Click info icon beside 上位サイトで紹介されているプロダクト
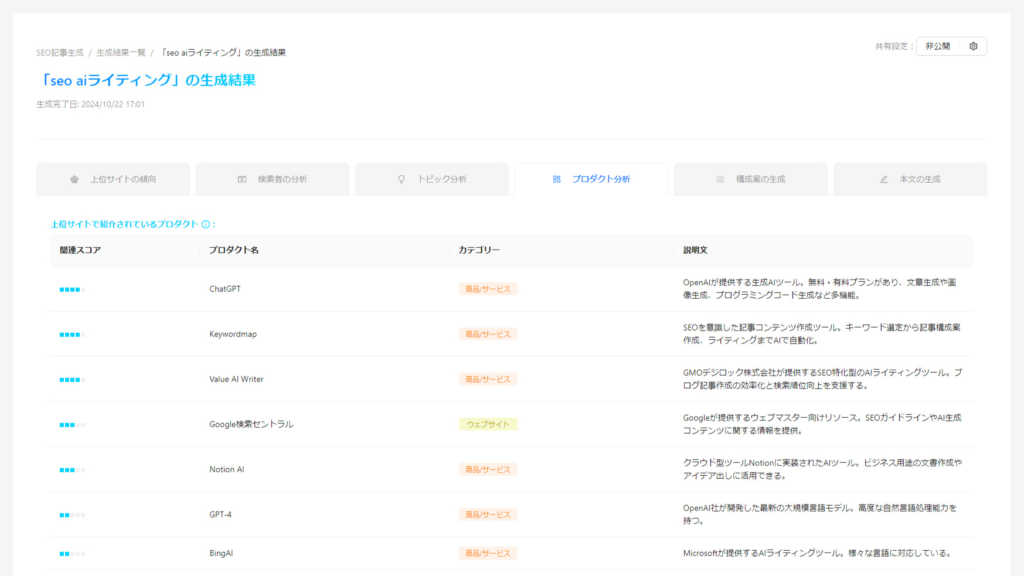The width and height of the screenshot is (1024, 576). pyautogui.click(x=206, y=224)
